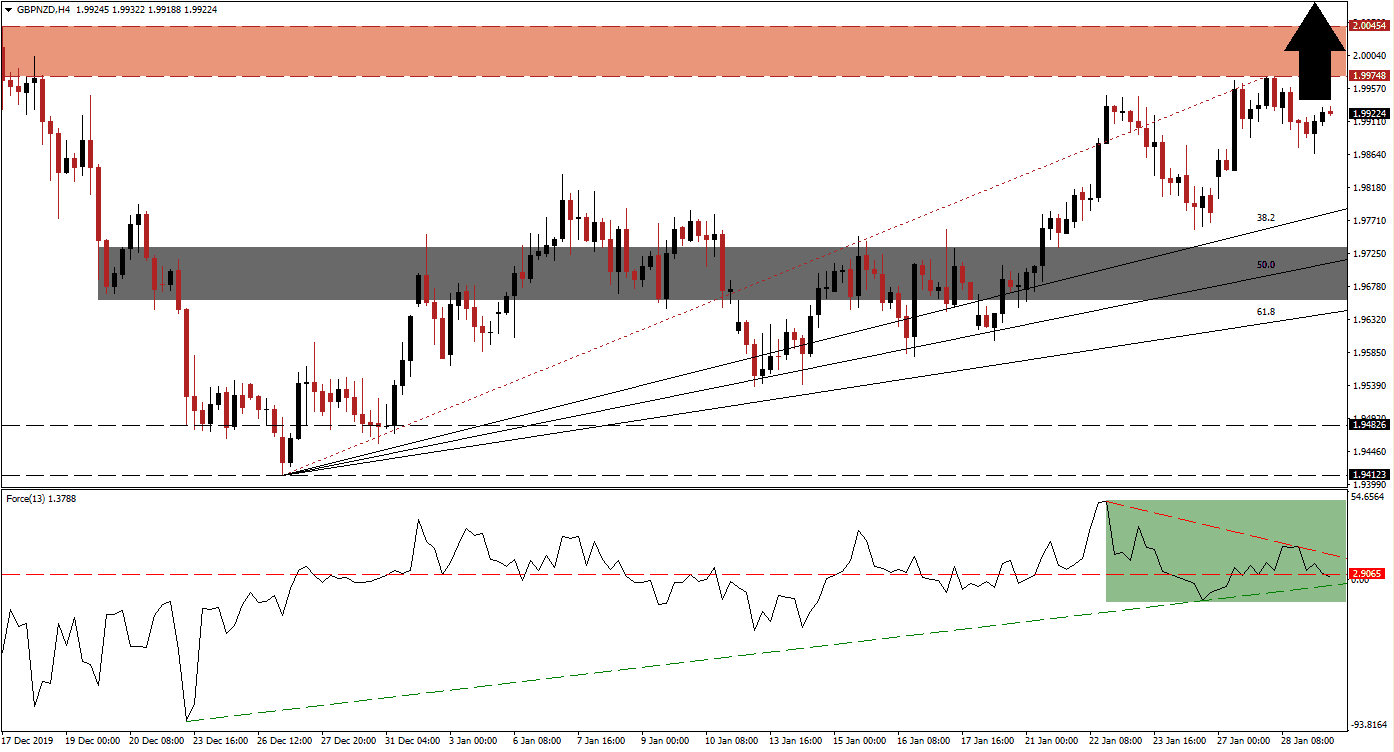Select the black 1.99224 current price tag
The width and height of the screenshot is (1394, 752).
(x=1369, y=114)
